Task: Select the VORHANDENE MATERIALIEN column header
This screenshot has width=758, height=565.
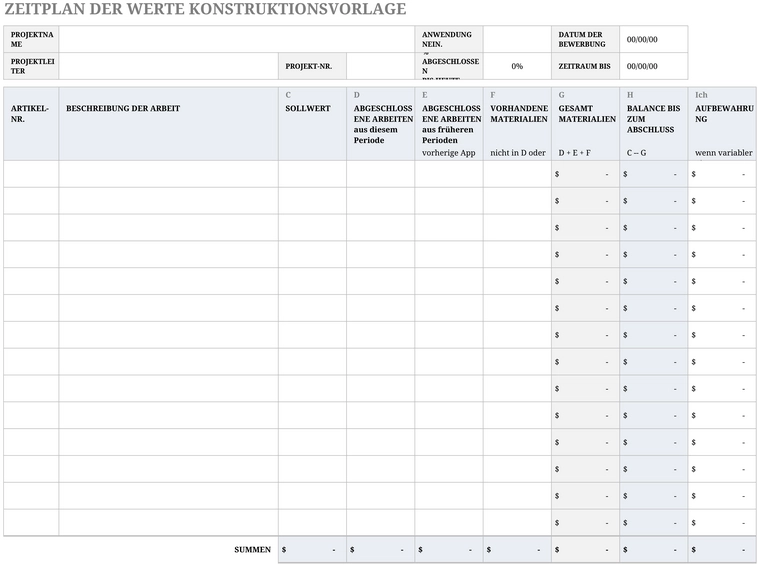Action: pyautogui.click(x=517, y=124)
